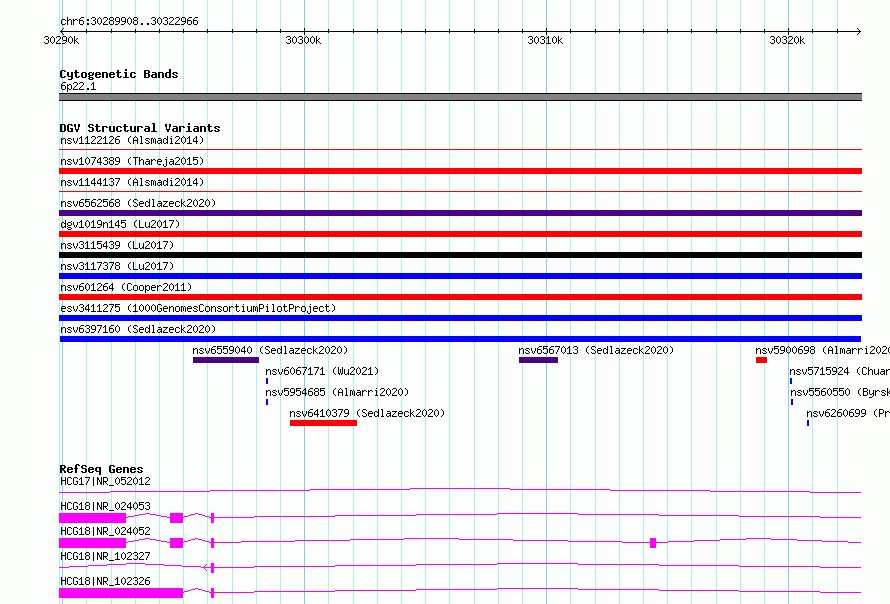Click the nsv1122126 (Alsmadi2014) variant label
The width and height of the screenshot is (890, 604).
pyautogui.click(x=132, y=140)
